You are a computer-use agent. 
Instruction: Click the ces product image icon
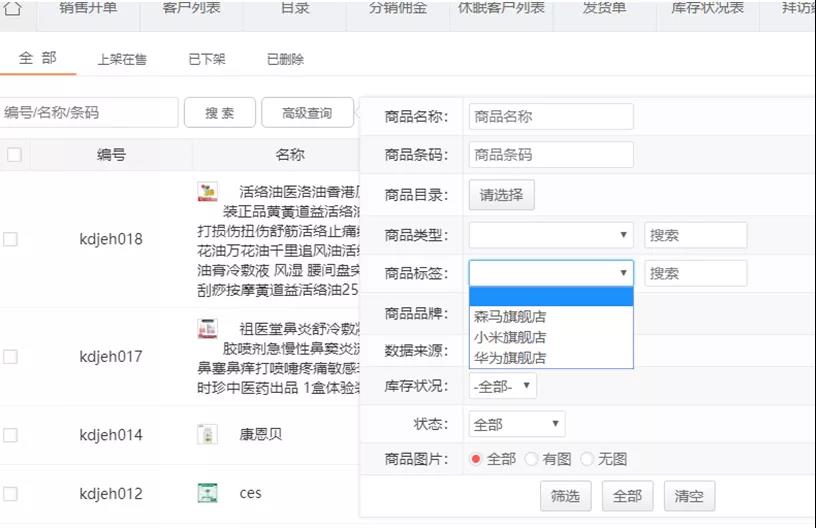(x=208, y=493)
